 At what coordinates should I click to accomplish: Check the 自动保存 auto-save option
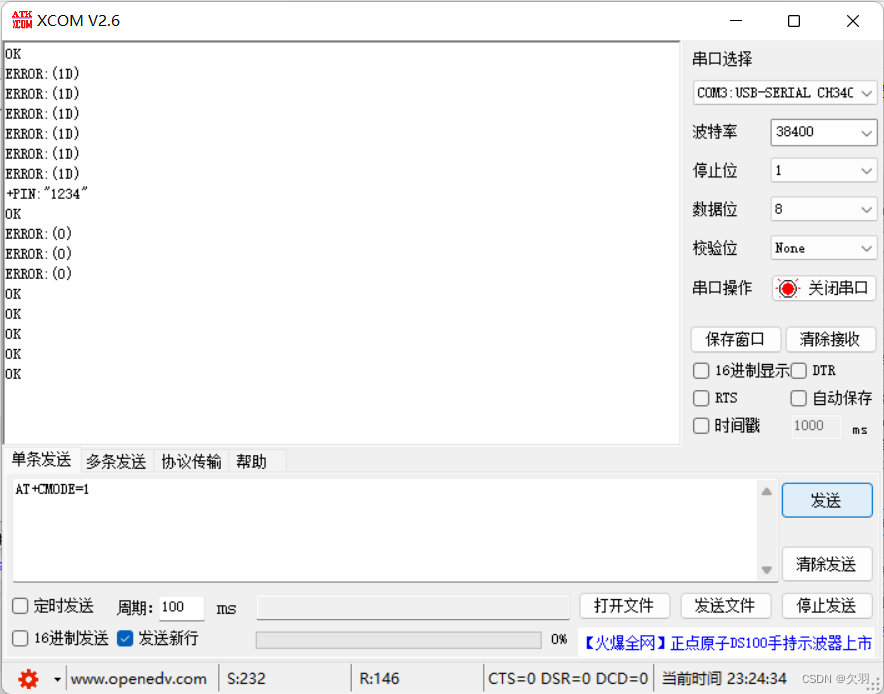[799, 398]
